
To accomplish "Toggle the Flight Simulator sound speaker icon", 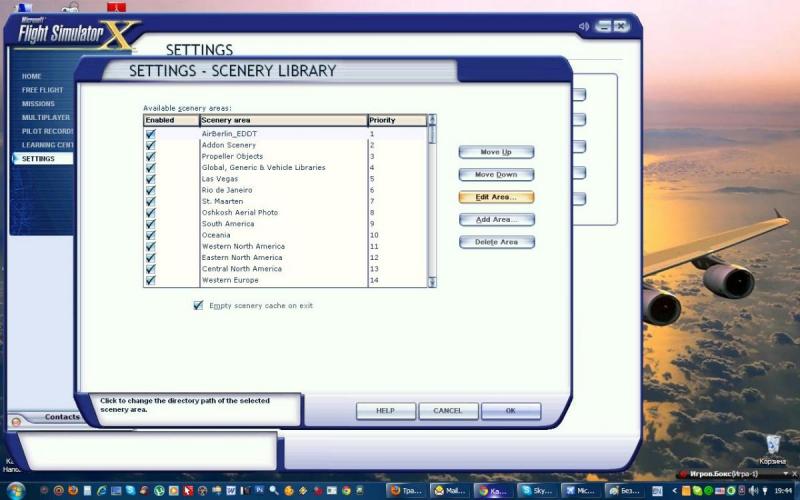I will click(584, 26).
